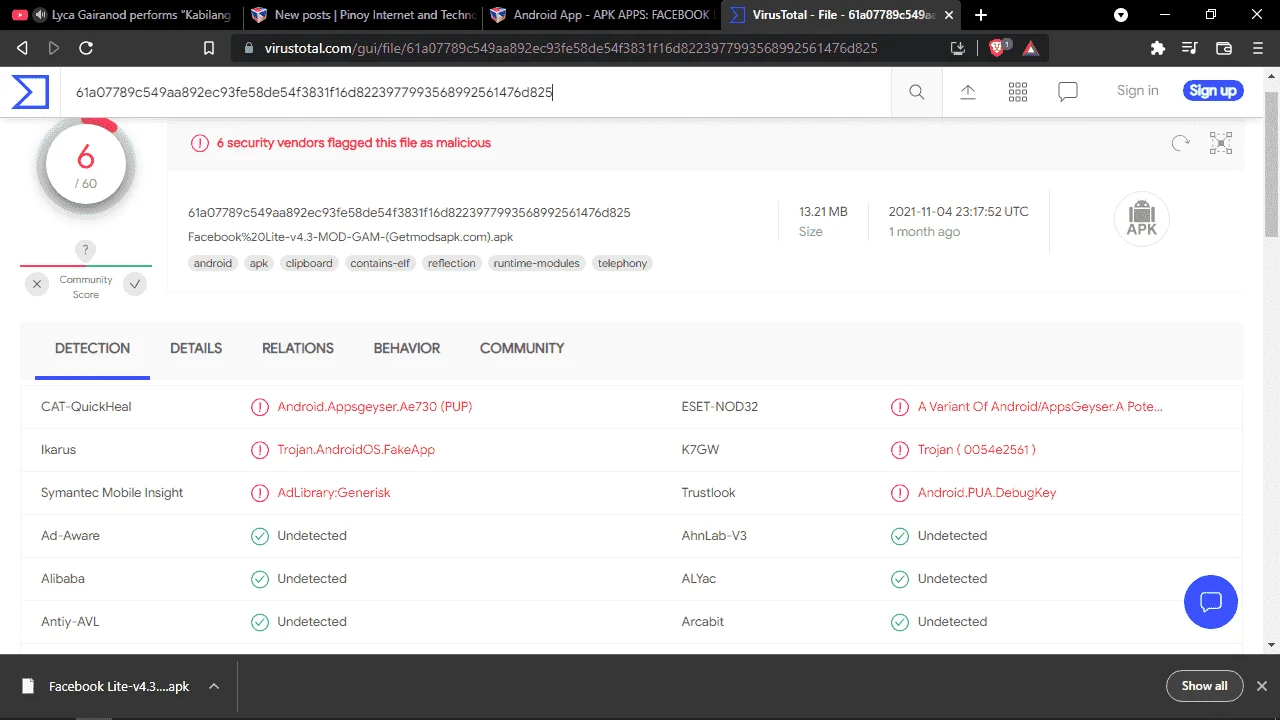Select the 2021-11-04 23:17:52 UTC timestamp

[959, 212]
